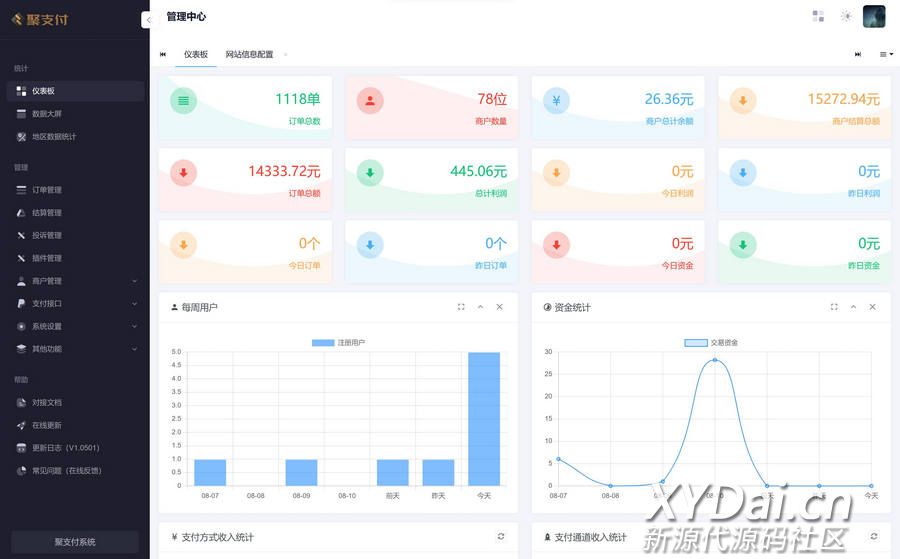The width and height of the screenshot is (900, 559).
Task: Switch to the 网站信息配置 tab
Action: [x=249, y=54]
